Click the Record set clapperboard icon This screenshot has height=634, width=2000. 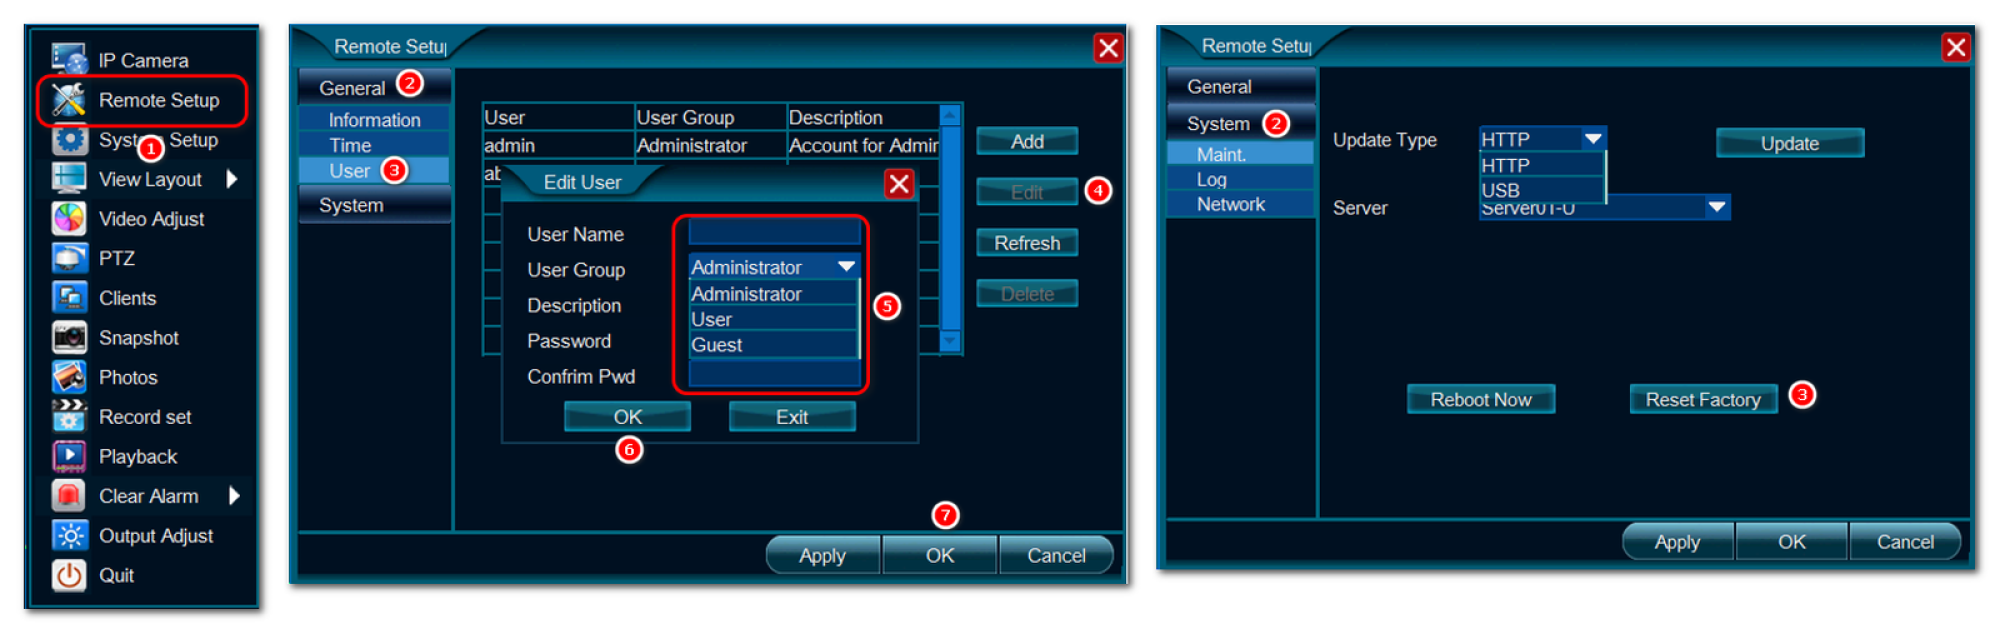click(x=69, y=416)
